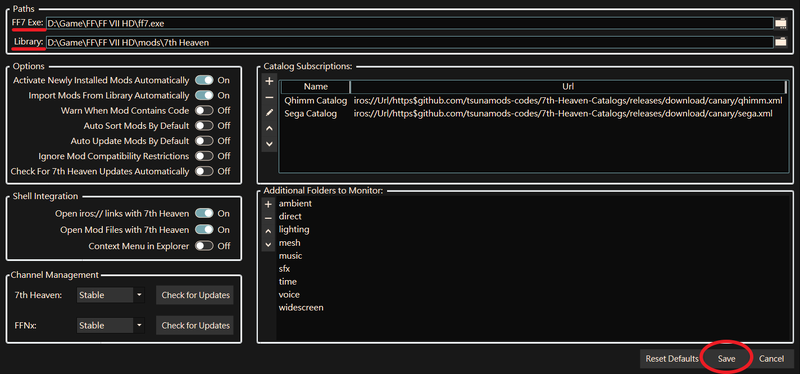The width and height of the screenshot is (800, 374).
Task: Check for Updates for 7th Heaven channel
Action: (x=195, y=295)
